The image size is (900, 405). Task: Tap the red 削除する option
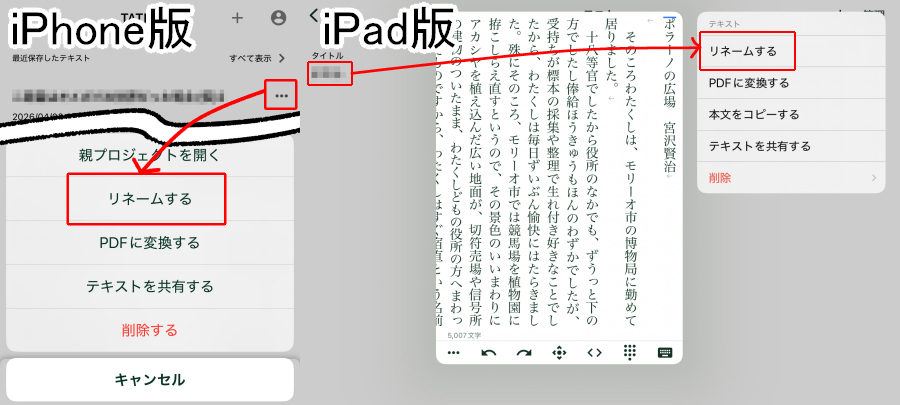tap(150, 329)
